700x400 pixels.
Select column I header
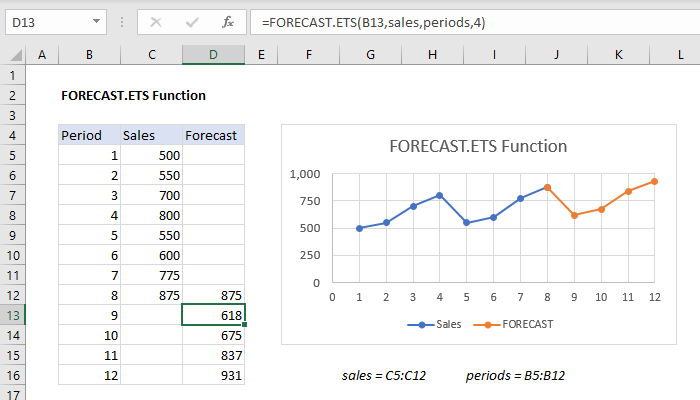pos(494,55)
